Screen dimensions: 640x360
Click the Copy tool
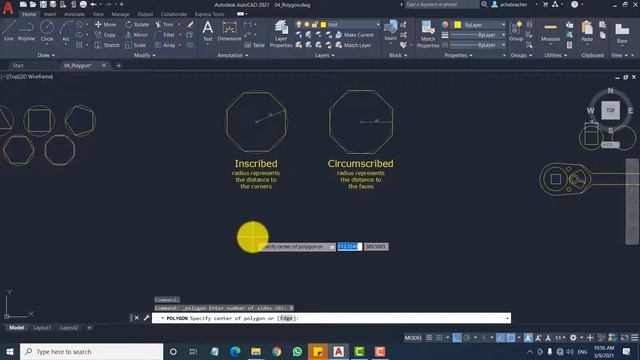(105, 35)
